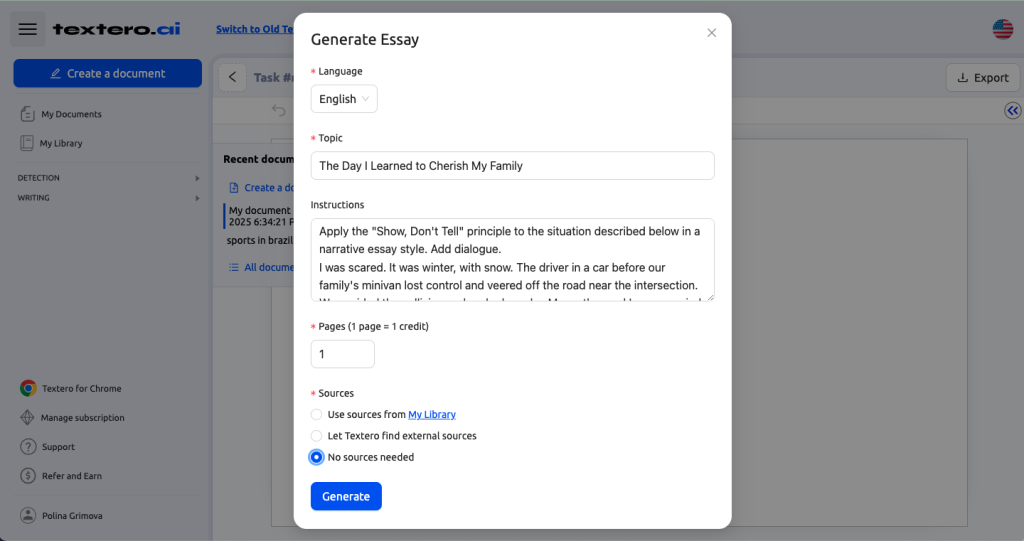Open the hamburger menu icon
The width and height of the screenshot is (1024, 541).
27,29
